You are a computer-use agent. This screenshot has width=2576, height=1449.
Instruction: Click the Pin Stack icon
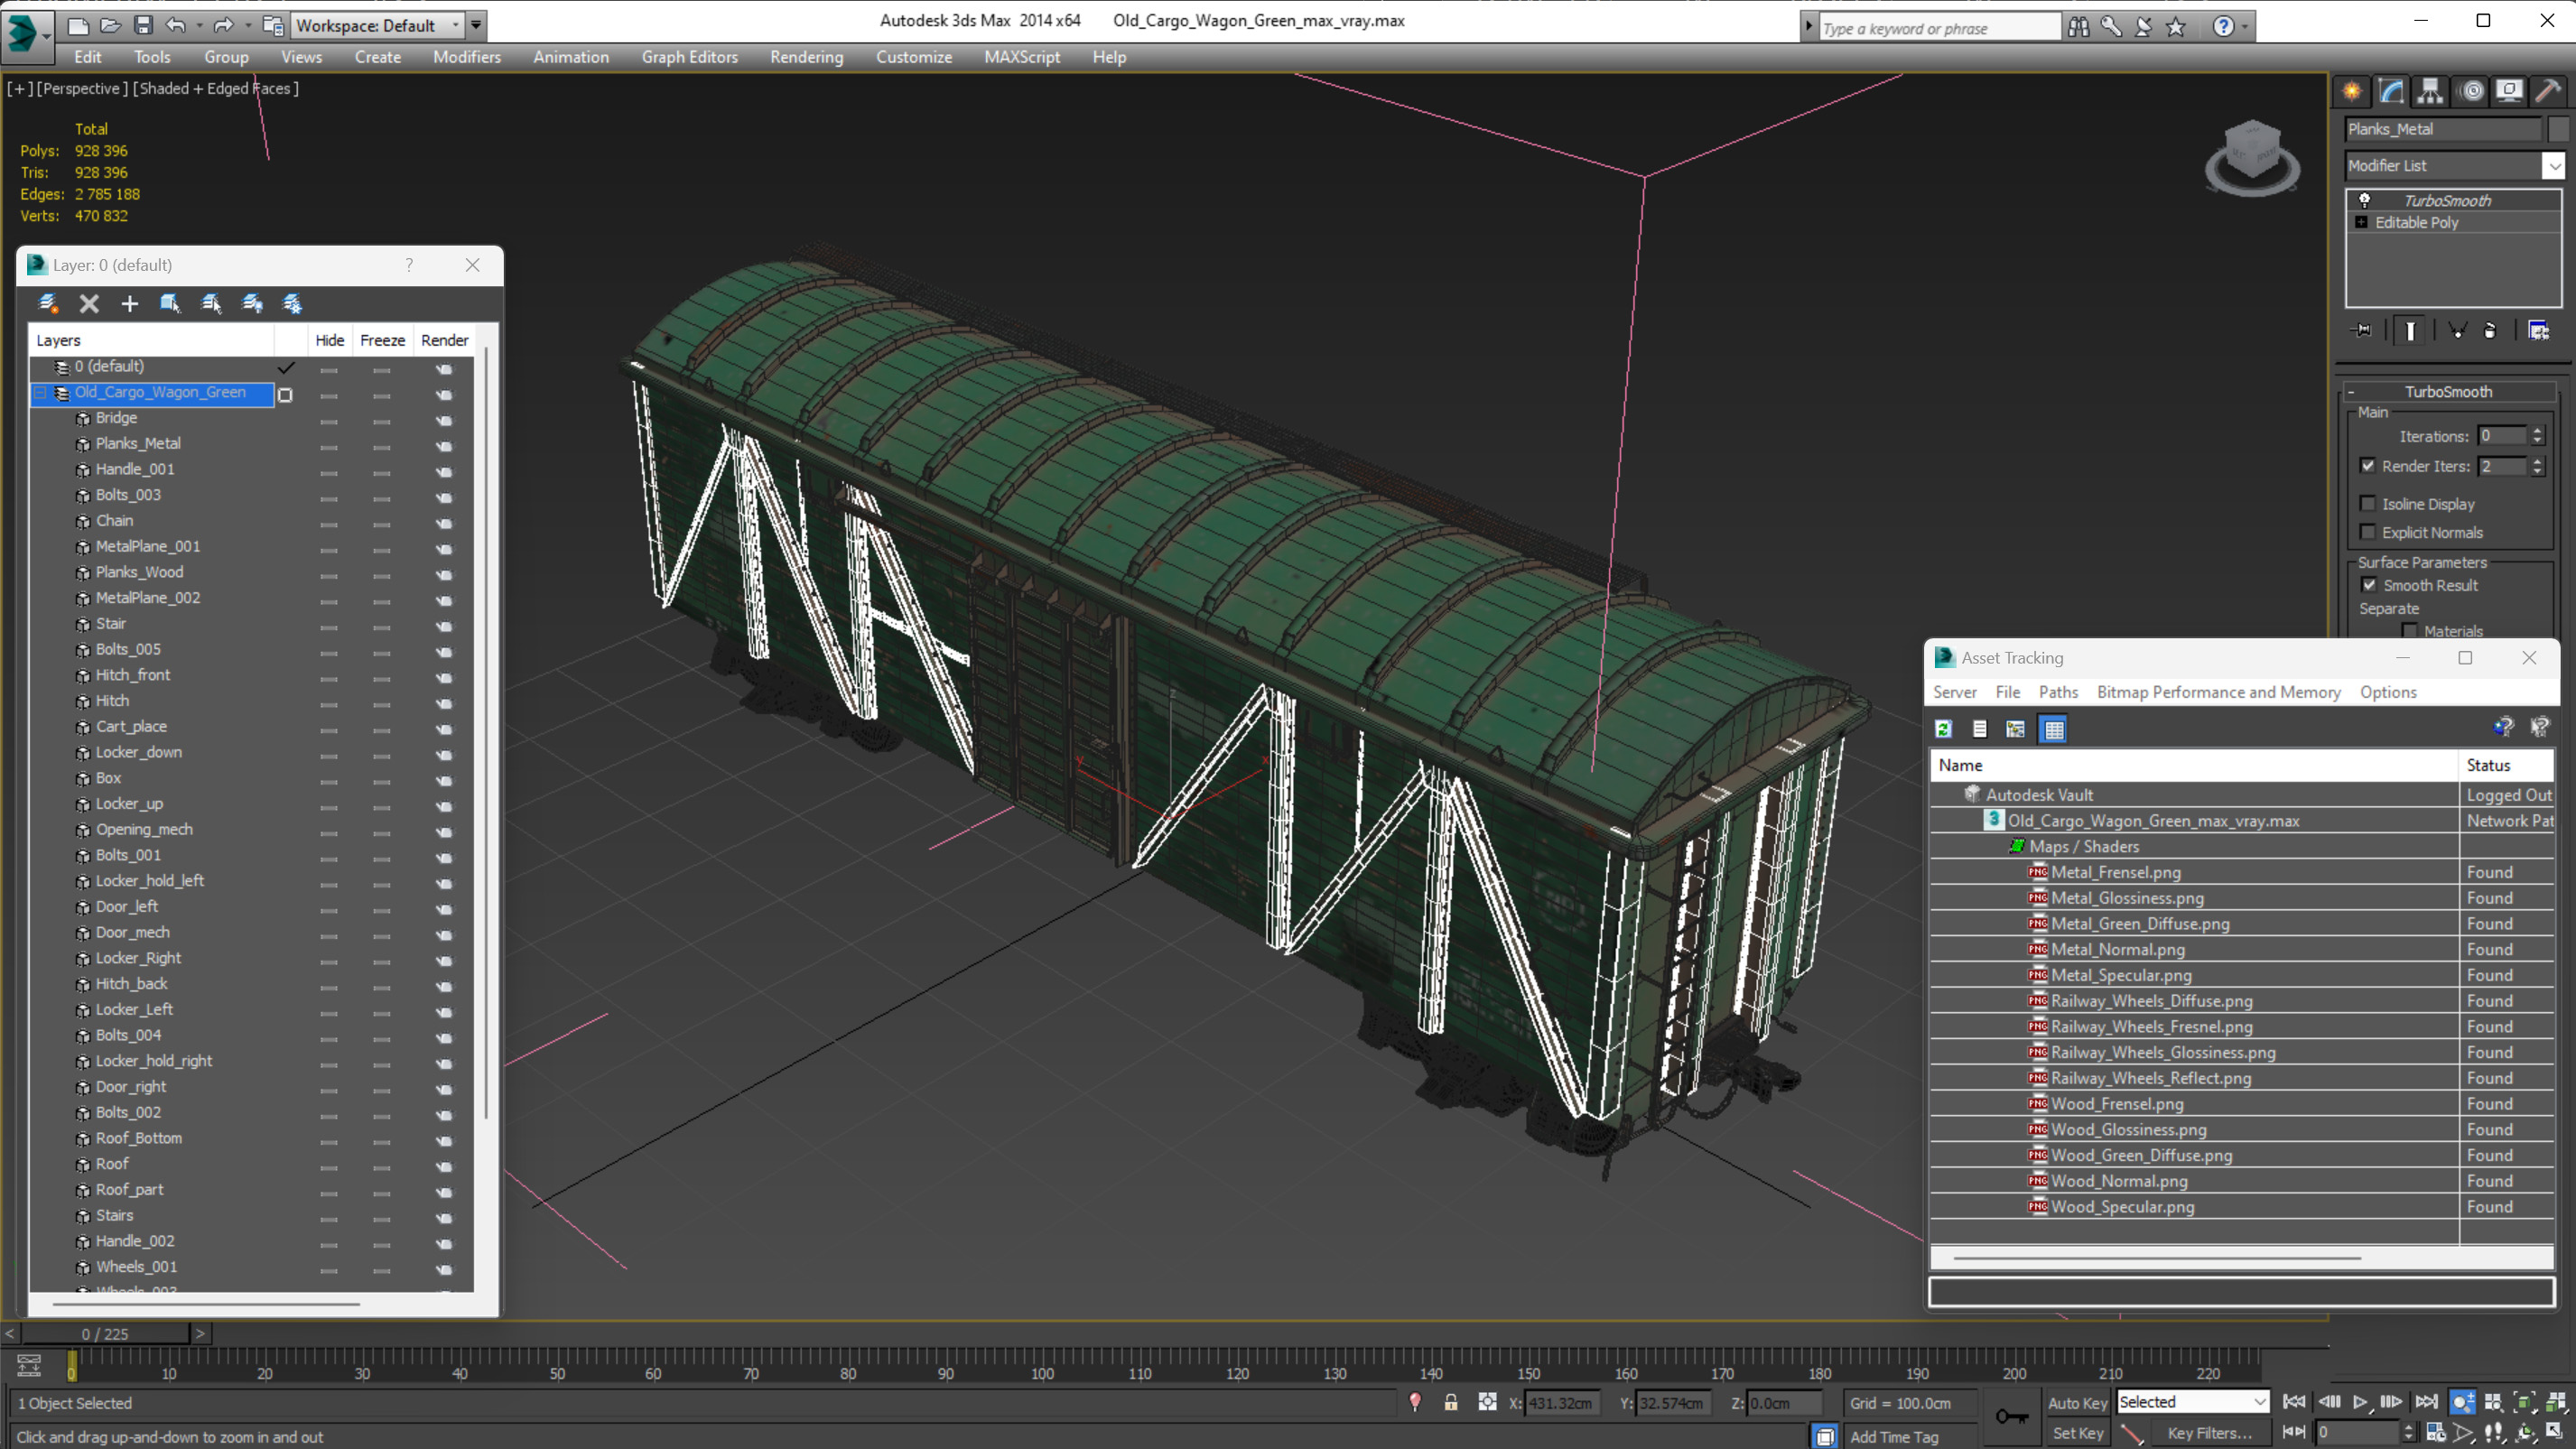[x=2362, y=330]
